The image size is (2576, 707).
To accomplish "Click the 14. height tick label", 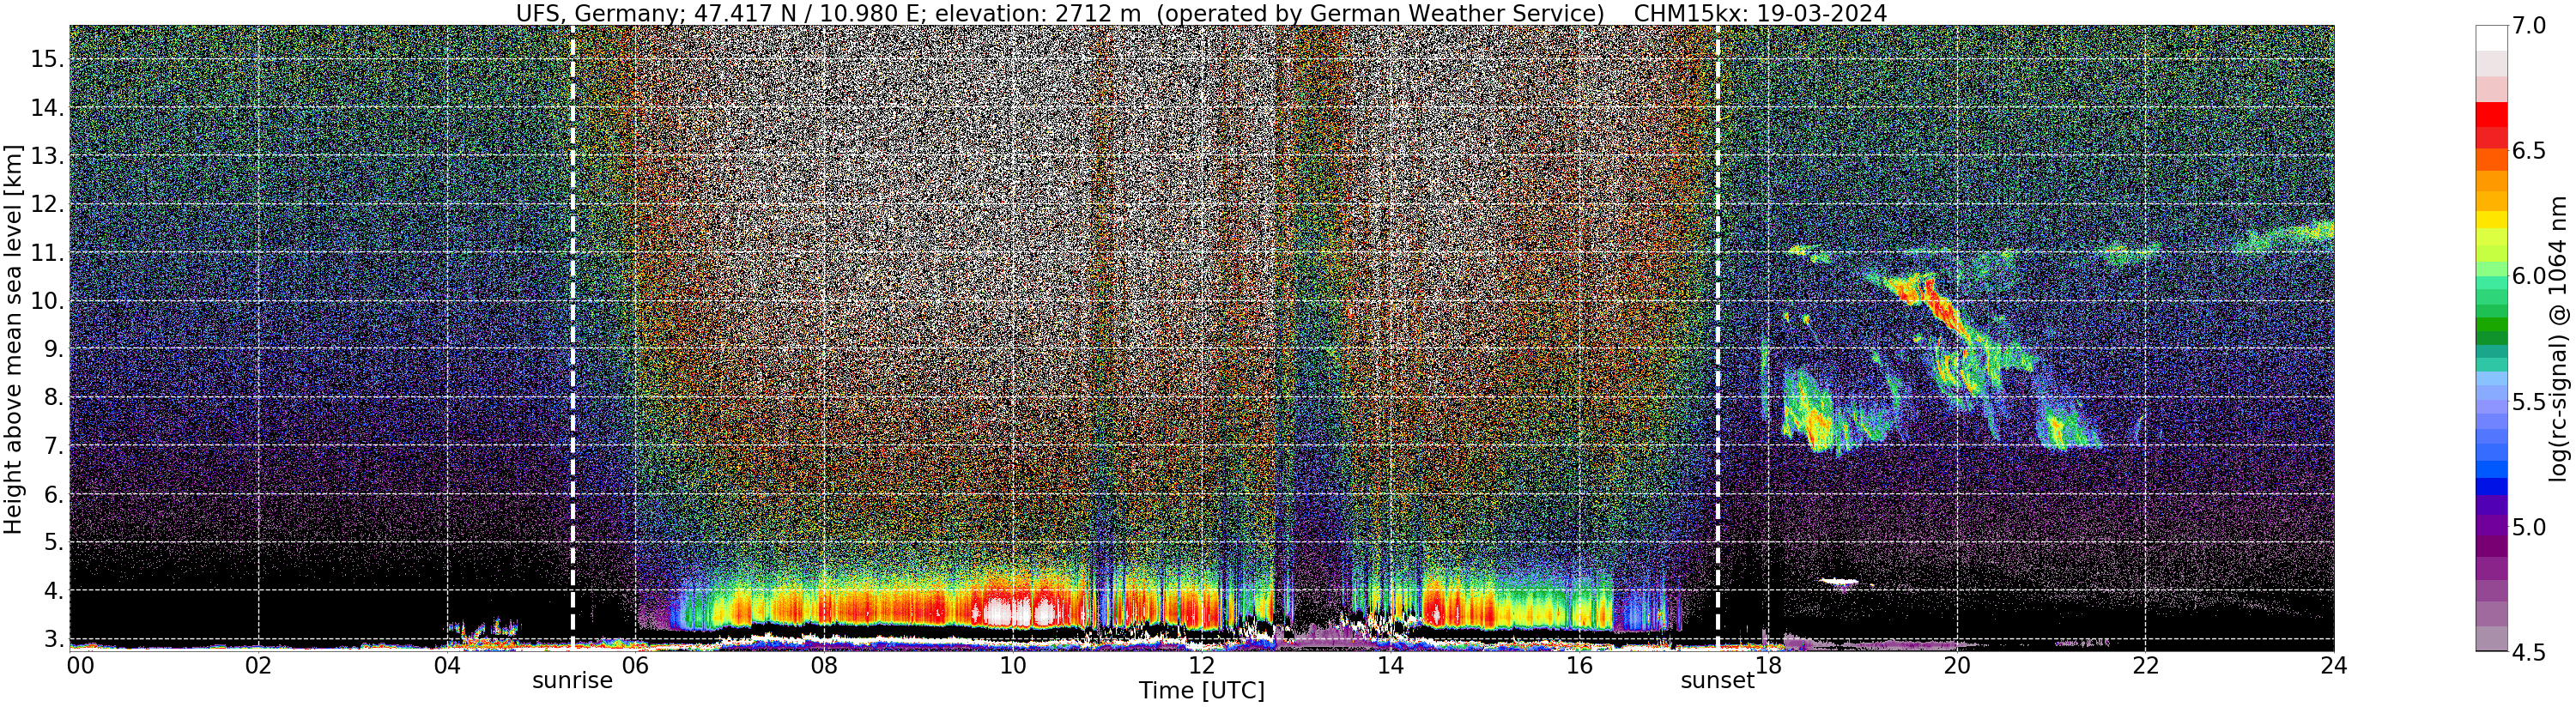I will point(47,108).
